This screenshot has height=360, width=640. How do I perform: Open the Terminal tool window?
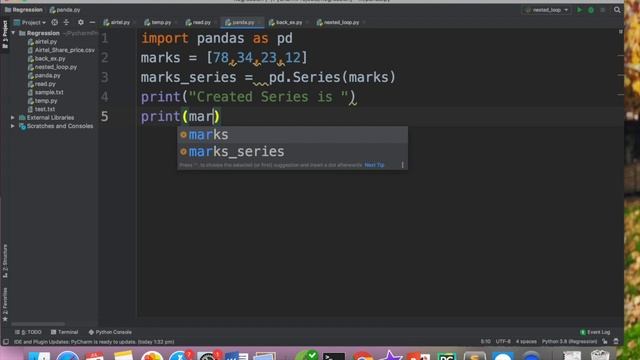[x=64, y=332]
